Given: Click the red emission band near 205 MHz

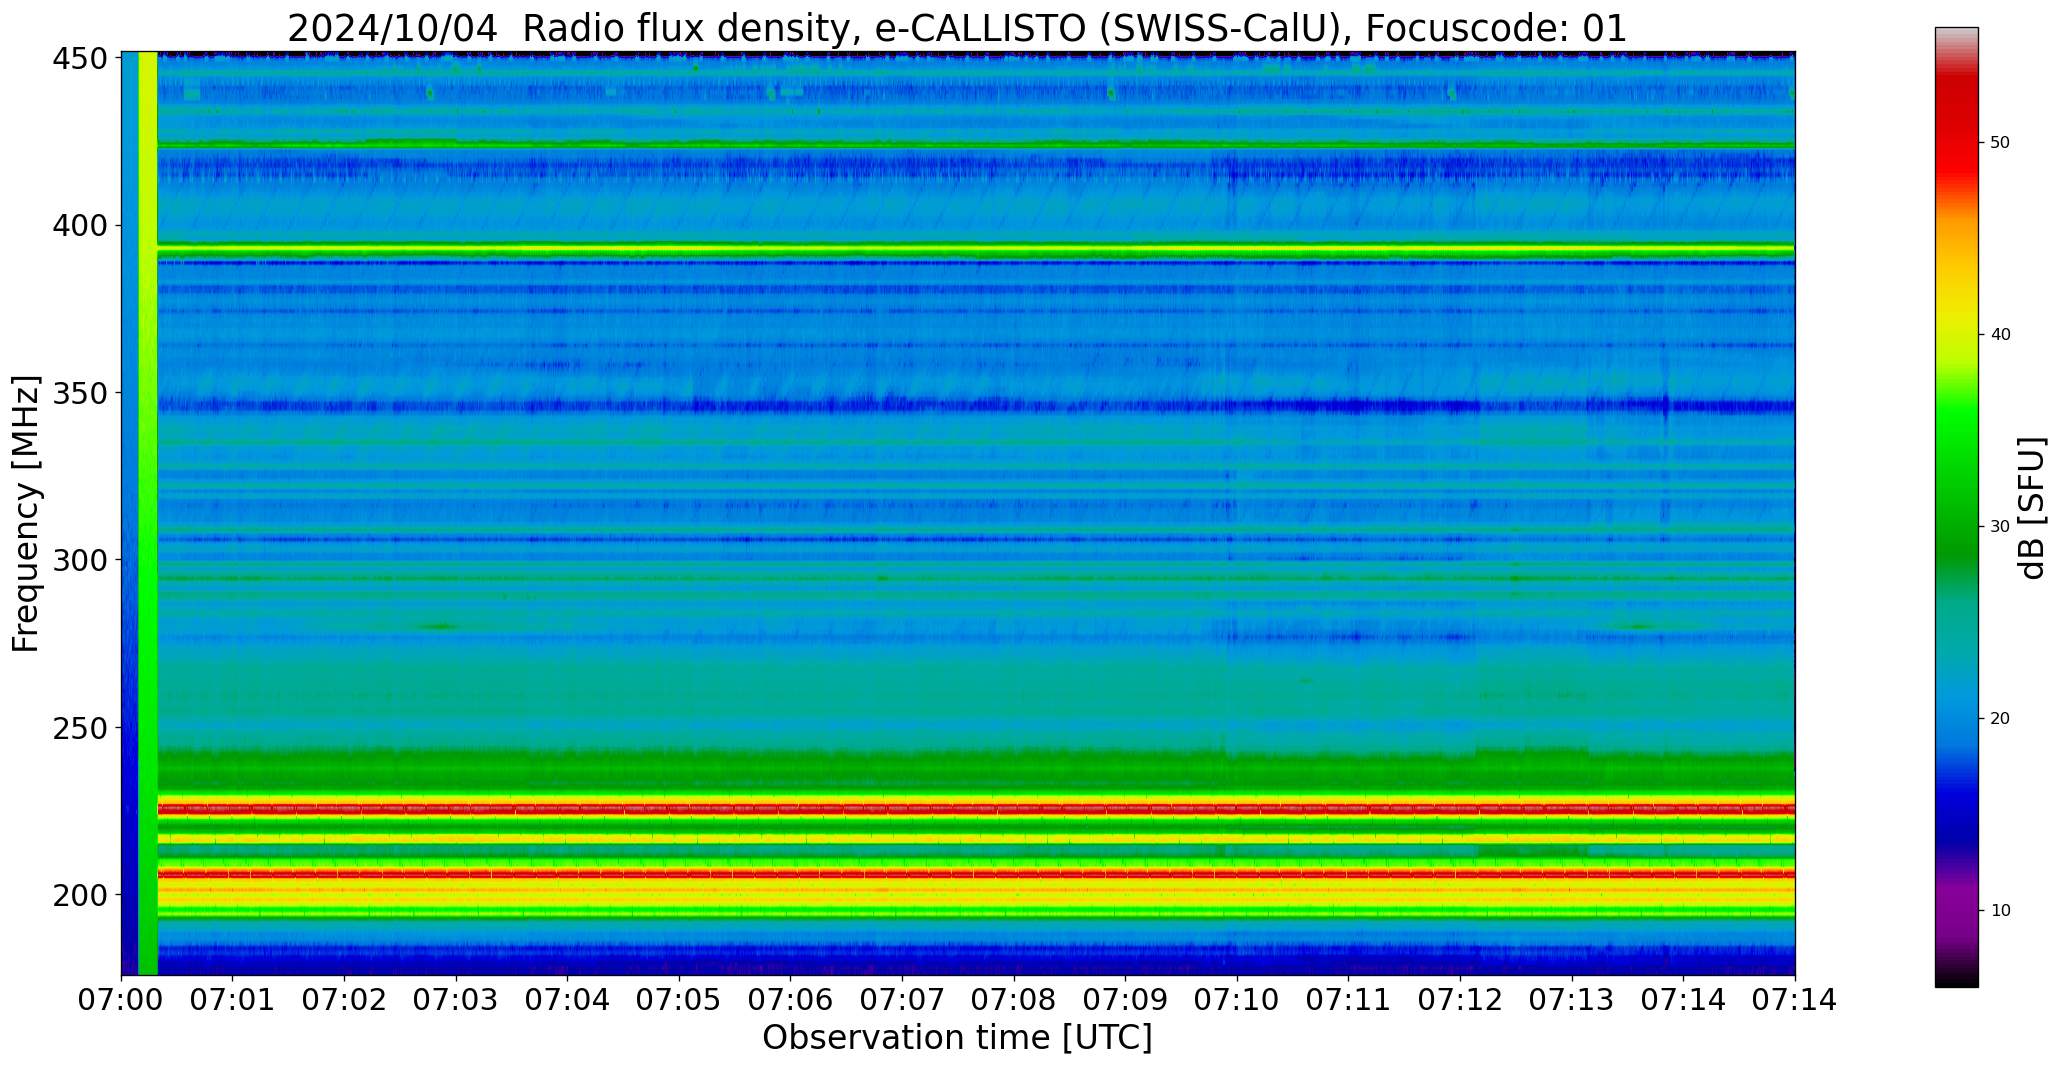Looking at the screenshot, I should pyautogui.click(x=976, y=873).
